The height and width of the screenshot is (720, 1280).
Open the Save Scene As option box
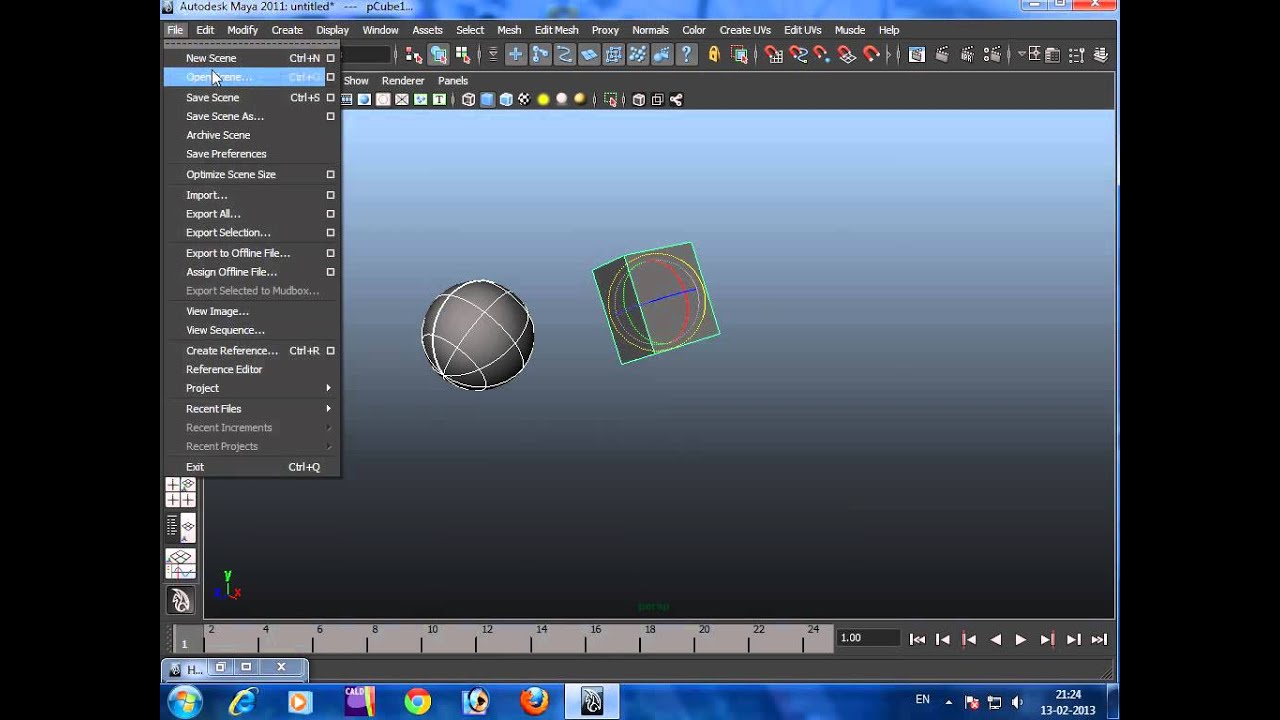tap(330, 116)
